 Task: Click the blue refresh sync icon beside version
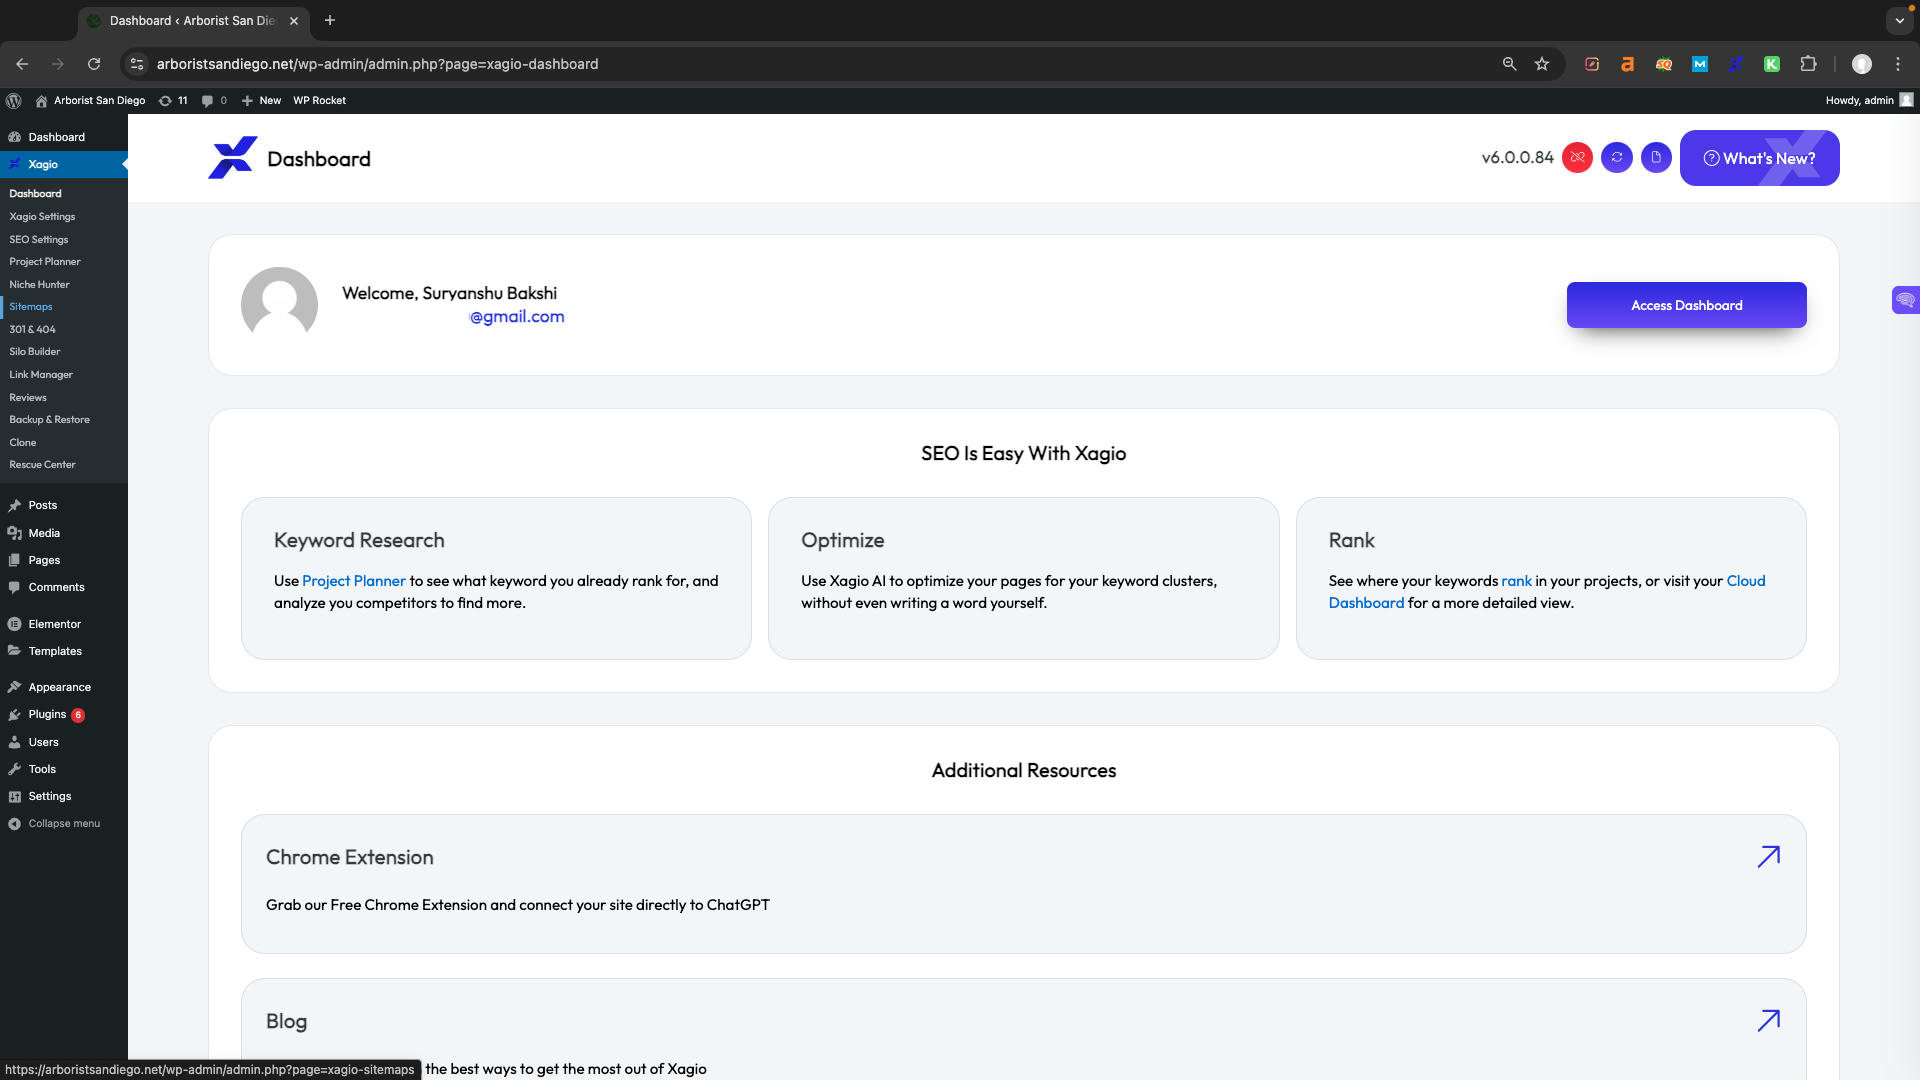tap(1617, 158)
